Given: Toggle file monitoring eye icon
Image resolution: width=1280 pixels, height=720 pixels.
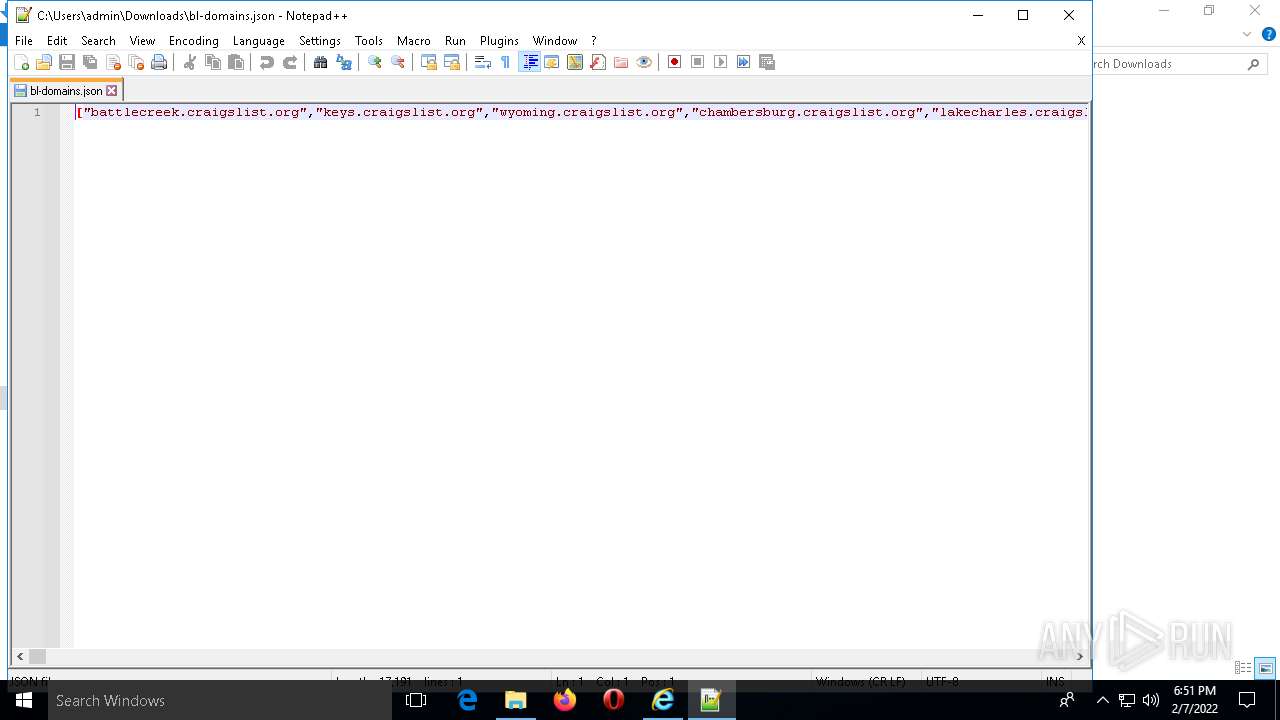Looking at the screenshot, I should [644, 62].
